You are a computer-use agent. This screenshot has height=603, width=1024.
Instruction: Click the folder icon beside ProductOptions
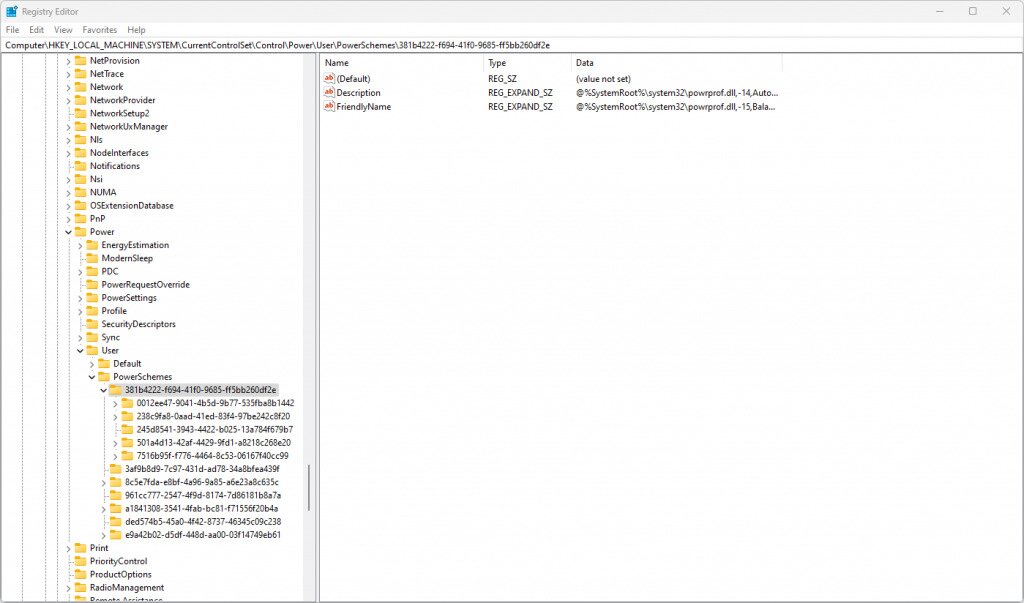point(81,575)
